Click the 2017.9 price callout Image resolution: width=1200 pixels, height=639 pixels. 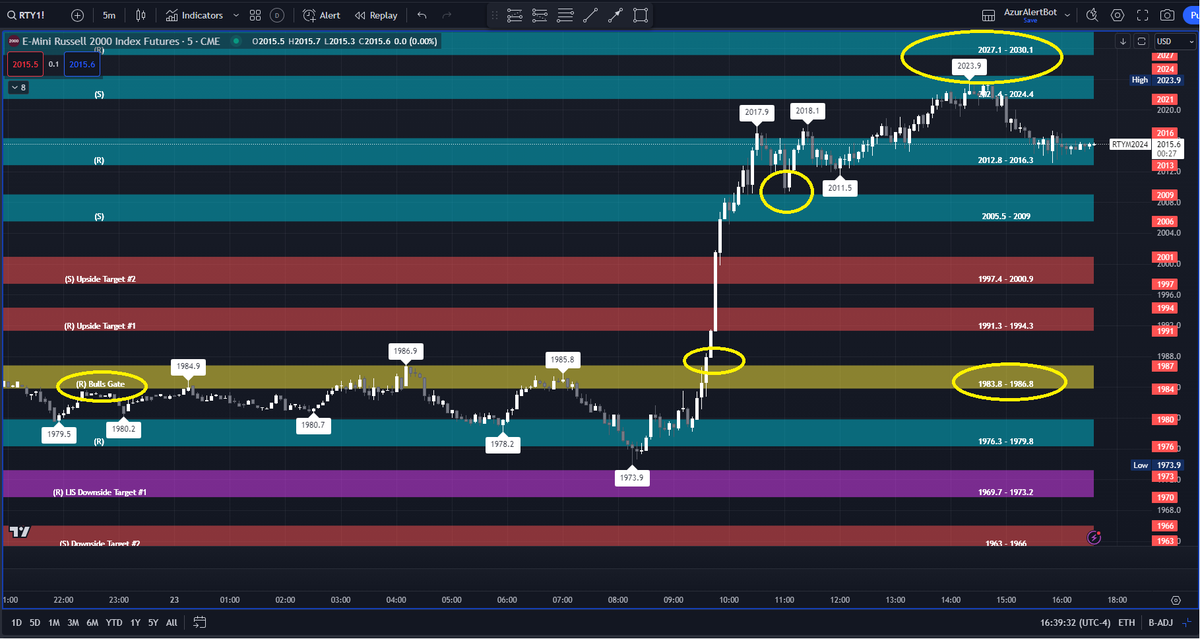(759, 113)
